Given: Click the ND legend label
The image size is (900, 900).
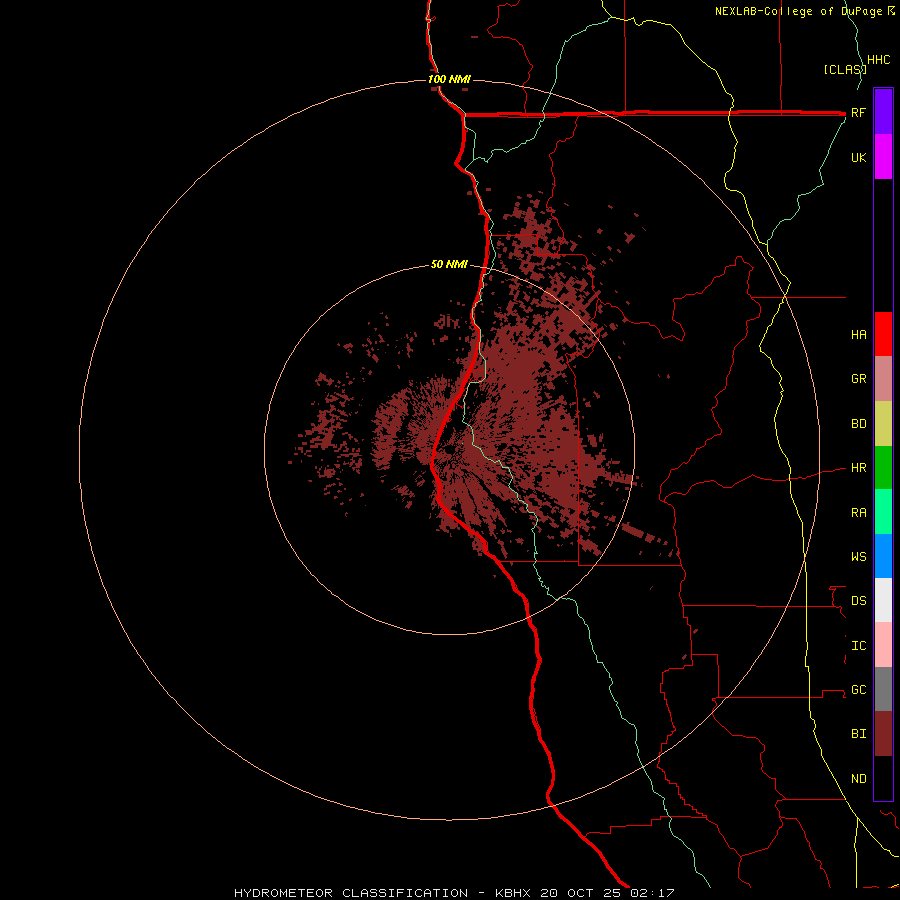Looking at the screenshot, I should click(858, 779).
